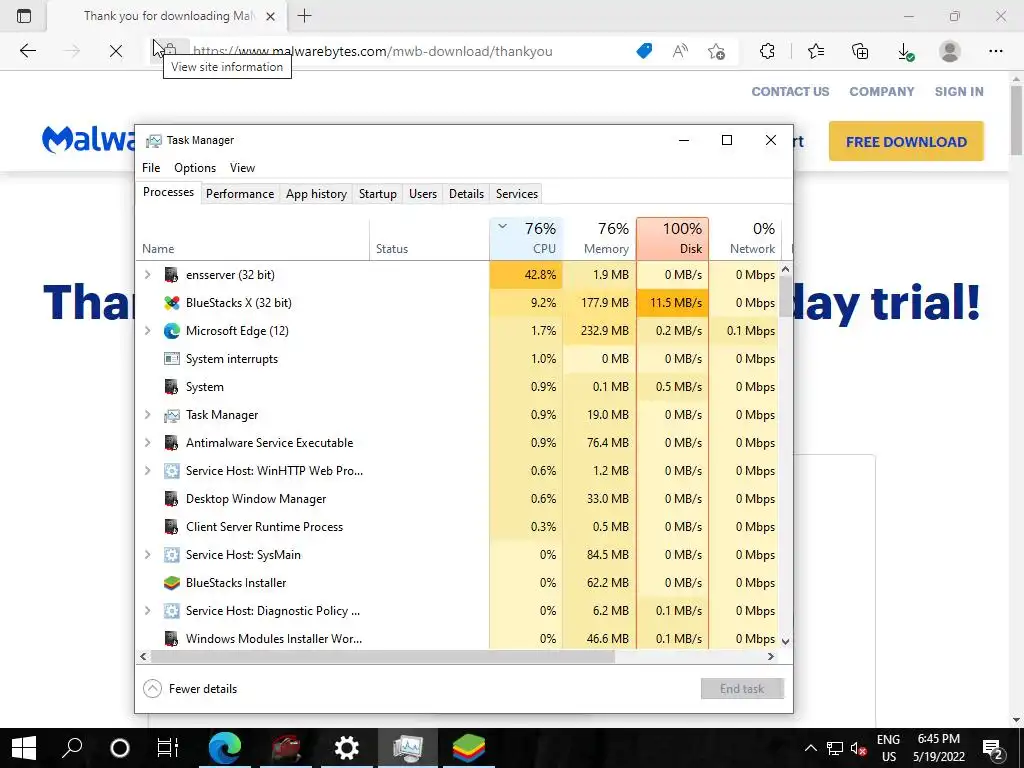1024x768 pixels.
Task: Click the Task Manager horizontal scrollbar thumb
Action: (383, 656)
